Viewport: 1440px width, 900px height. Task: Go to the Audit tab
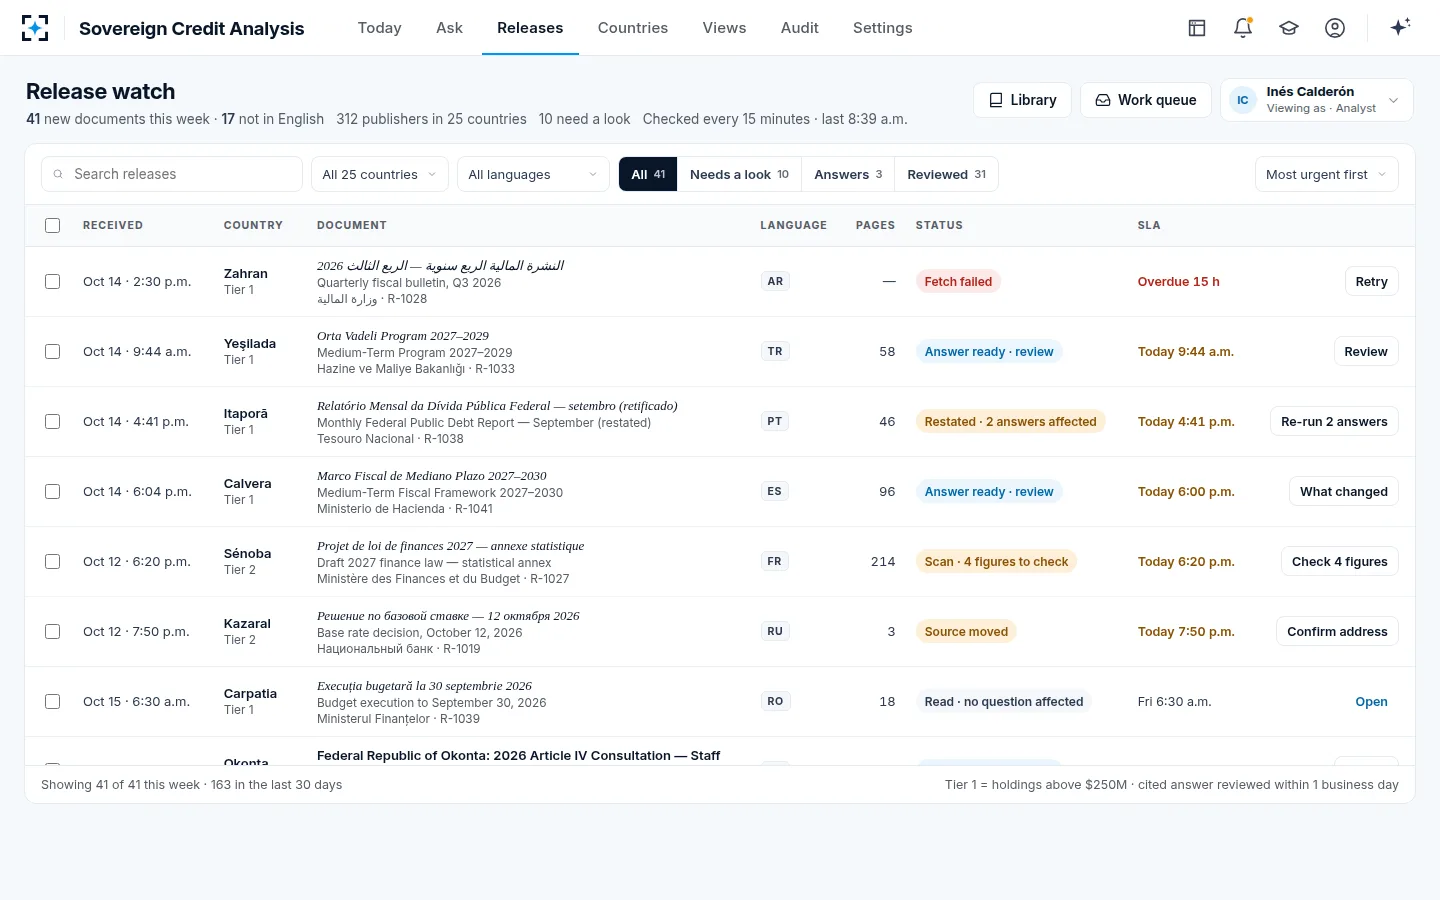800,28
